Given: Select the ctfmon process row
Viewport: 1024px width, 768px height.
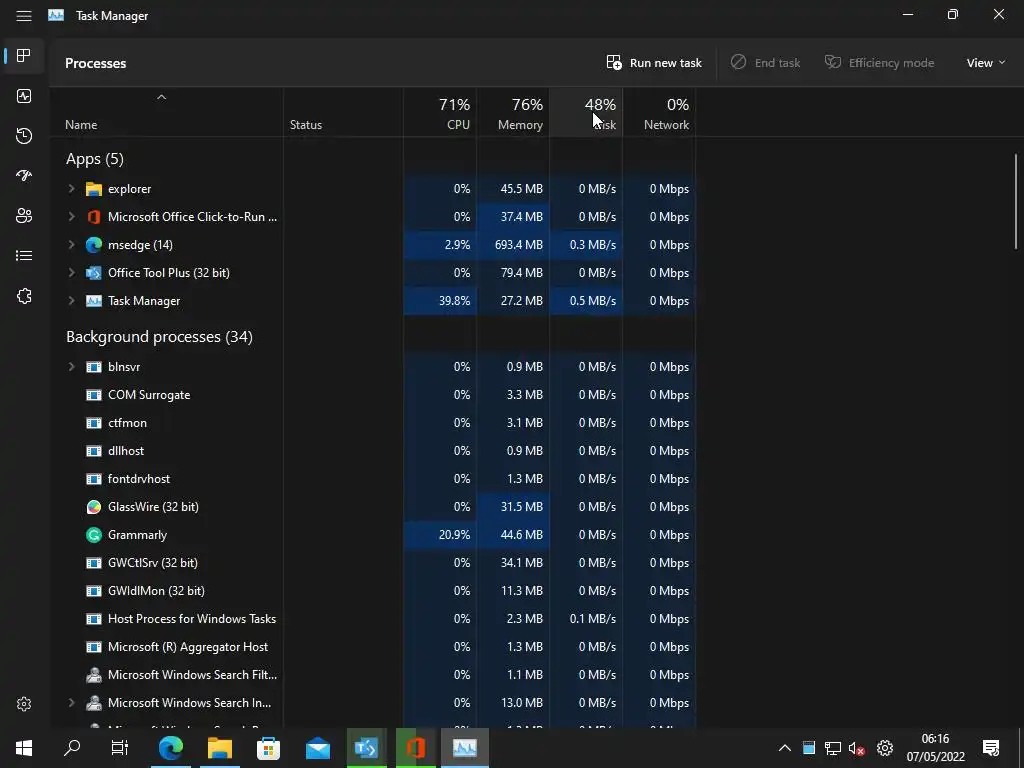Looking at the screenshot, I should [x=372, y=423].
